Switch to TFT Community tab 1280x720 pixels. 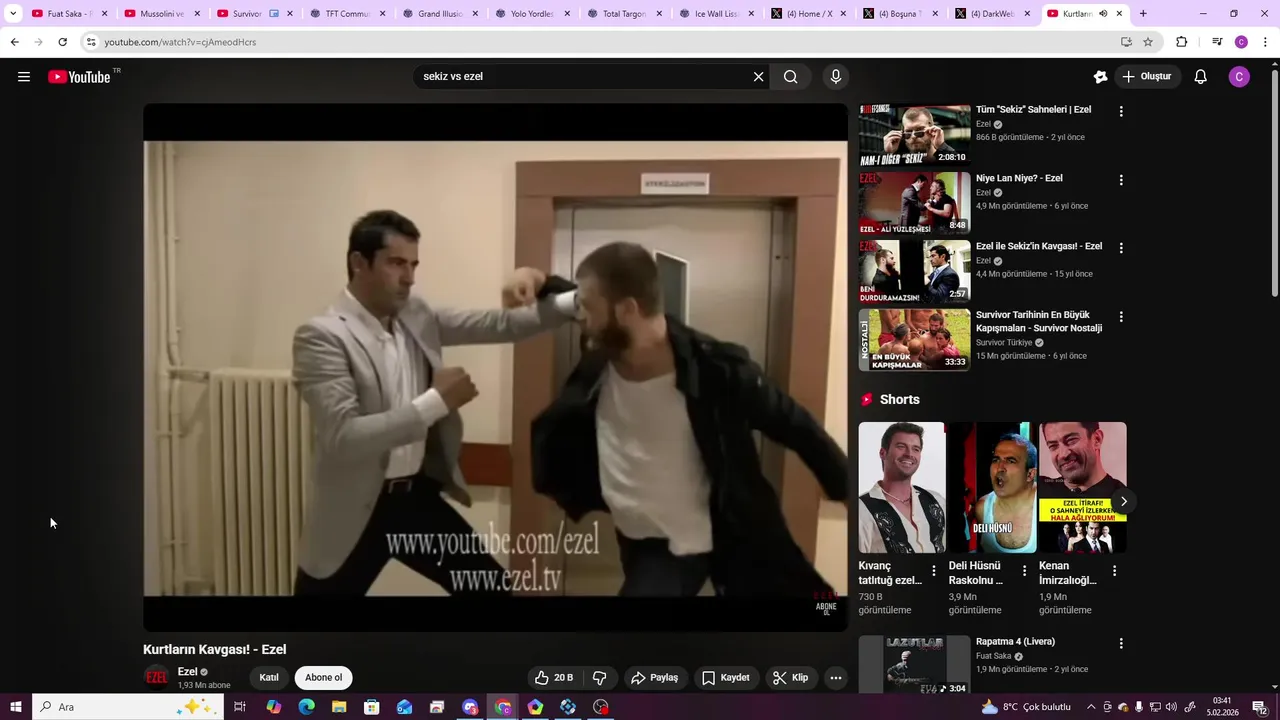tap(347, 14)
